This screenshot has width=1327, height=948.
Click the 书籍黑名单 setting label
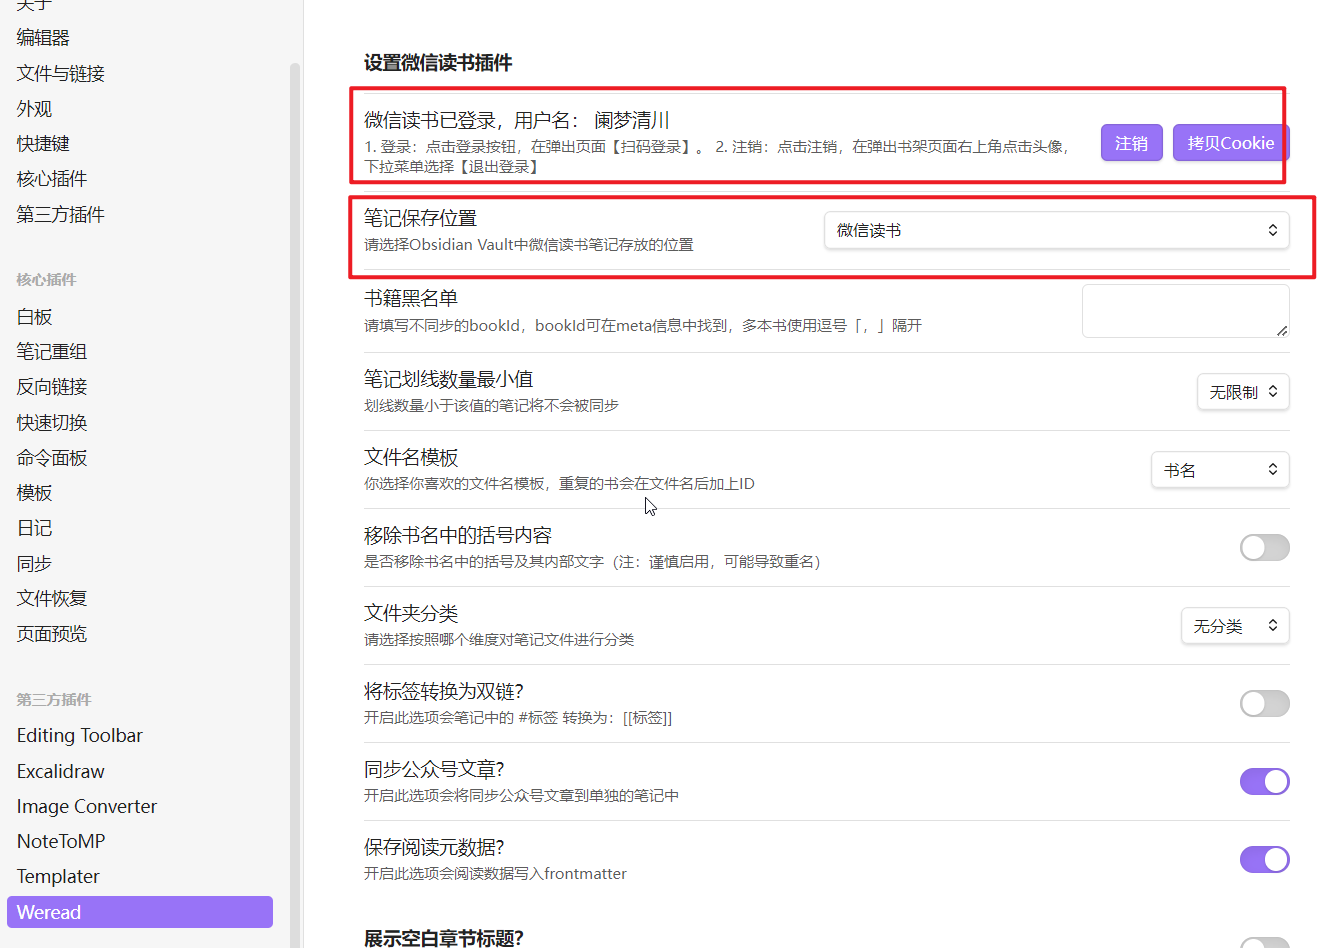(x=411, y=298)
